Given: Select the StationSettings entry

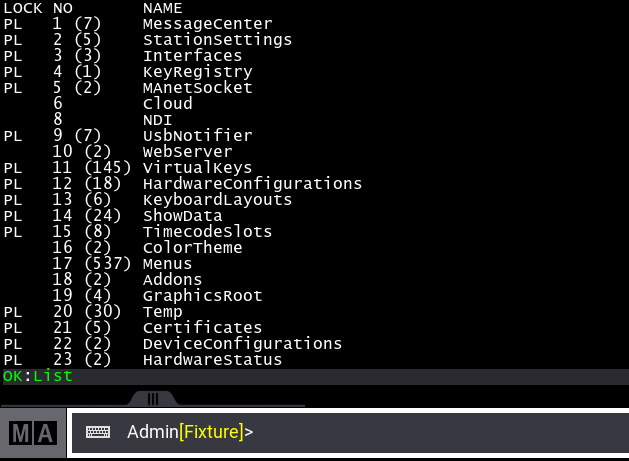Looking at the screenshot, I should point(217,40).
